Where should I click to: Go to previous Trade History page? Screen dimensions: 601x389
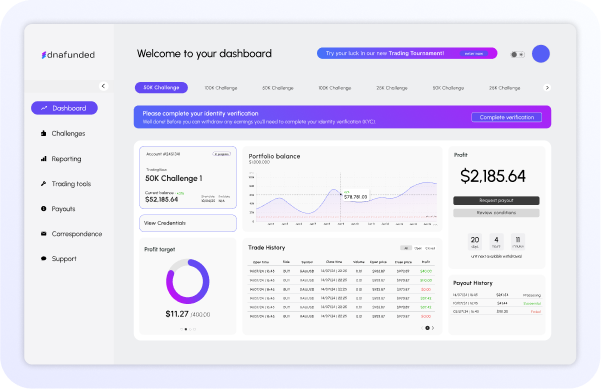pyautogui.click(x=422, y=328)
